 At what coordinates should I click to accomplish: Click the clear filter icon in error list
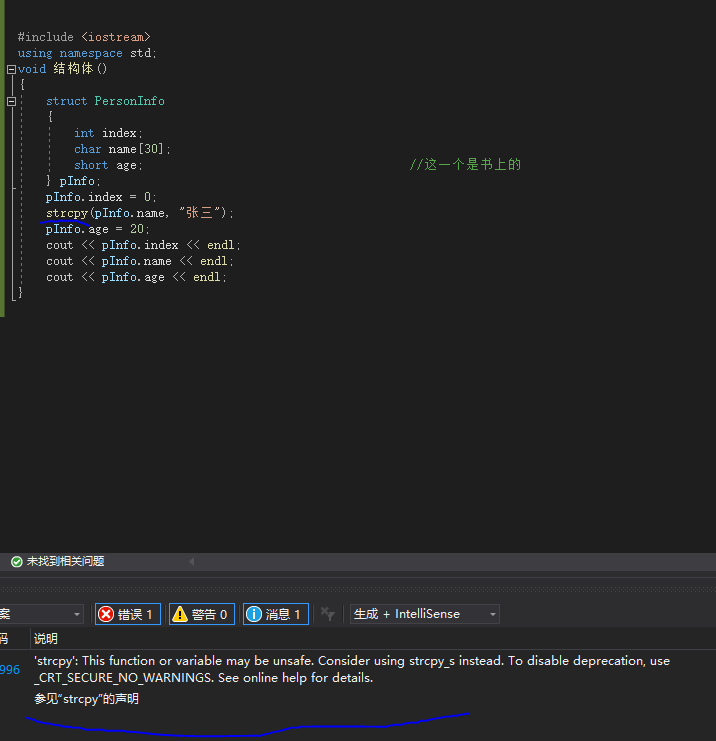(328, 614)
